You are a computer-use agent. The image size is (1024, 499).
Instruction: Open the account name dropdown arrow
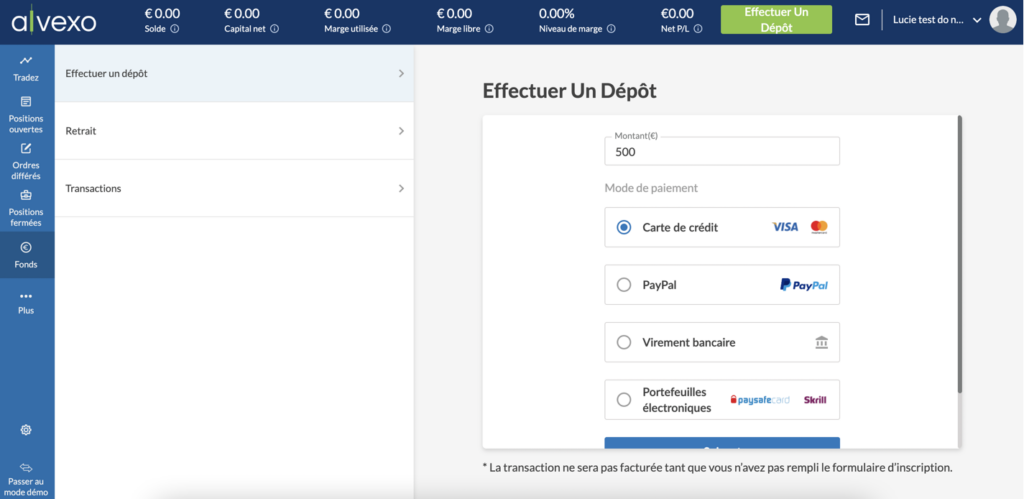977,20
